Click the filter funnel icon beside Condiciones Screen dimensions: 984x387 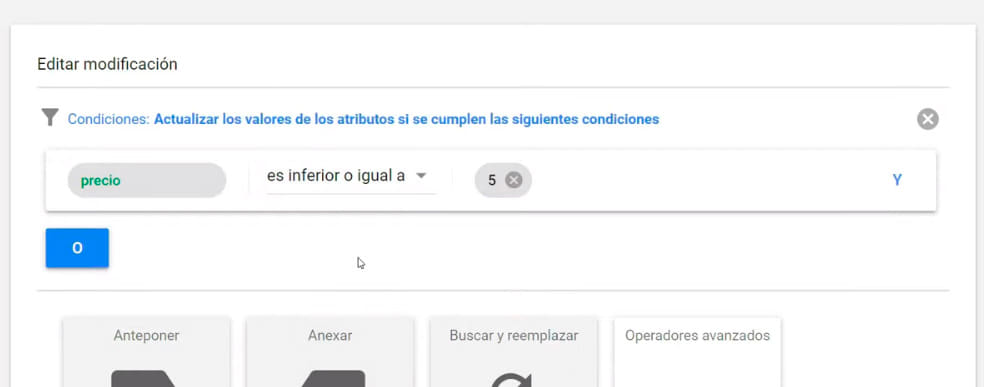(x=50, y=117)
